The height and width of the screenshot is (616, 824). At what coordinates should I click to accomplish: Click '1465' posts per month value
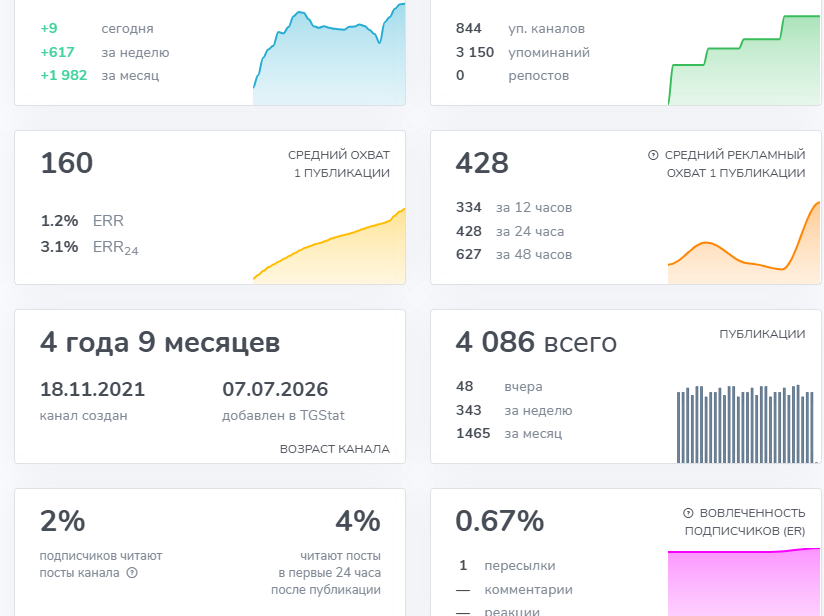(x=473, y=433)
